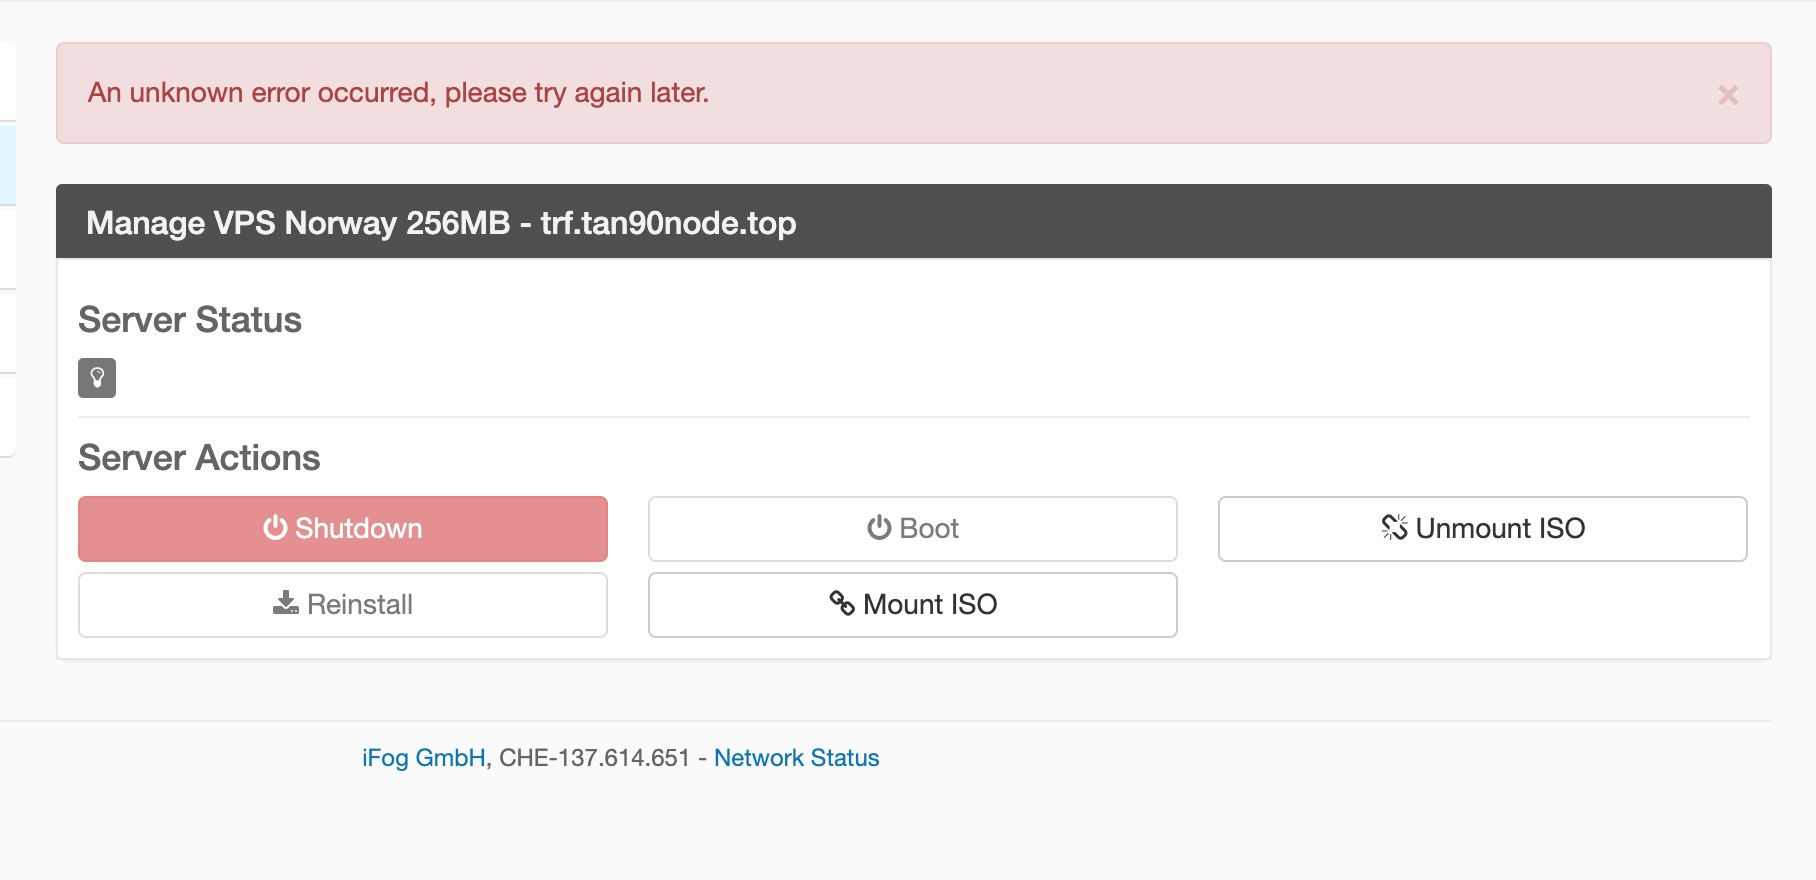
Task: Click the unknown error message text
Action: tap(398, 93)
